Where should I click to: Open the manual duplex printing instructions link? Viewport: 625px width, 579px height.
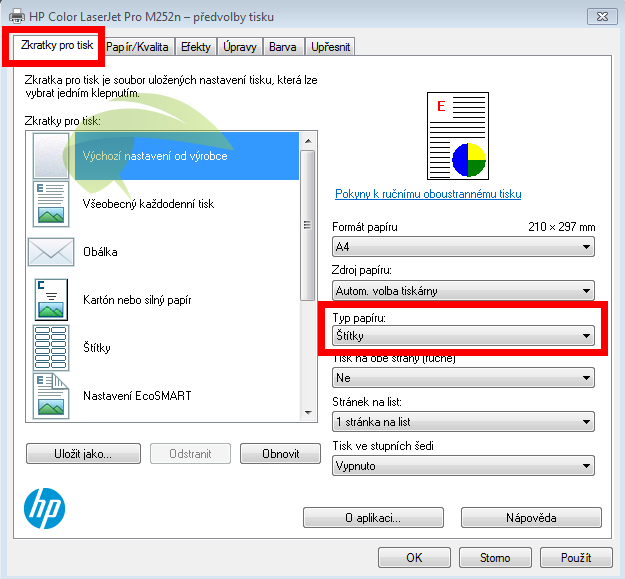428,194
